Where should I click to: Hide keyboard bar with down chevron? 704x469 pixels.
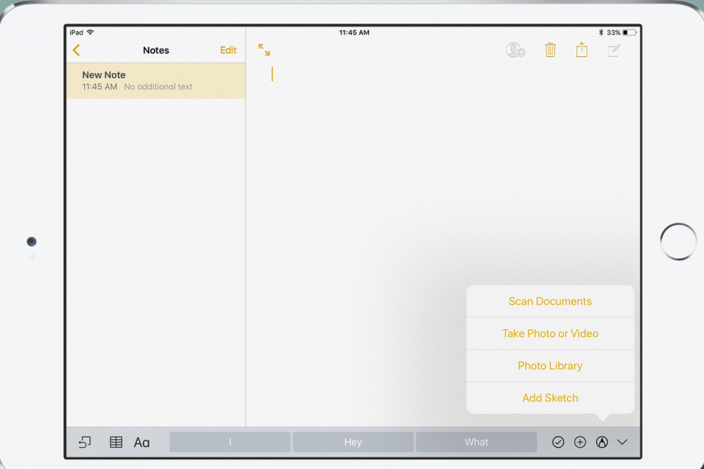coord(622,442)
